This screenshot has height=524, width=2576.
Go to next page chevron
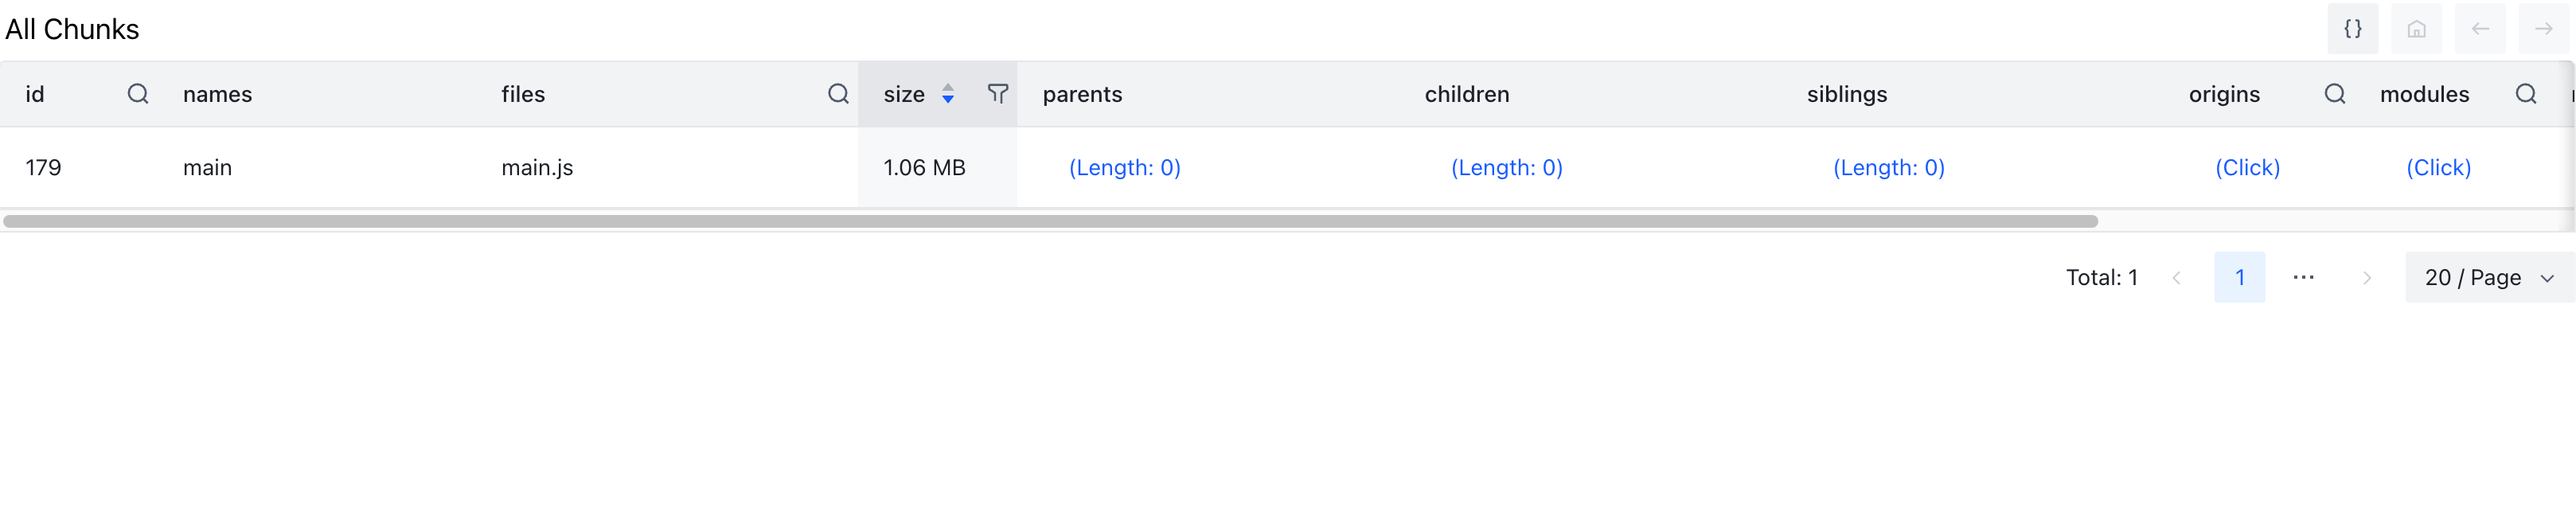(x=2366, y=277)
